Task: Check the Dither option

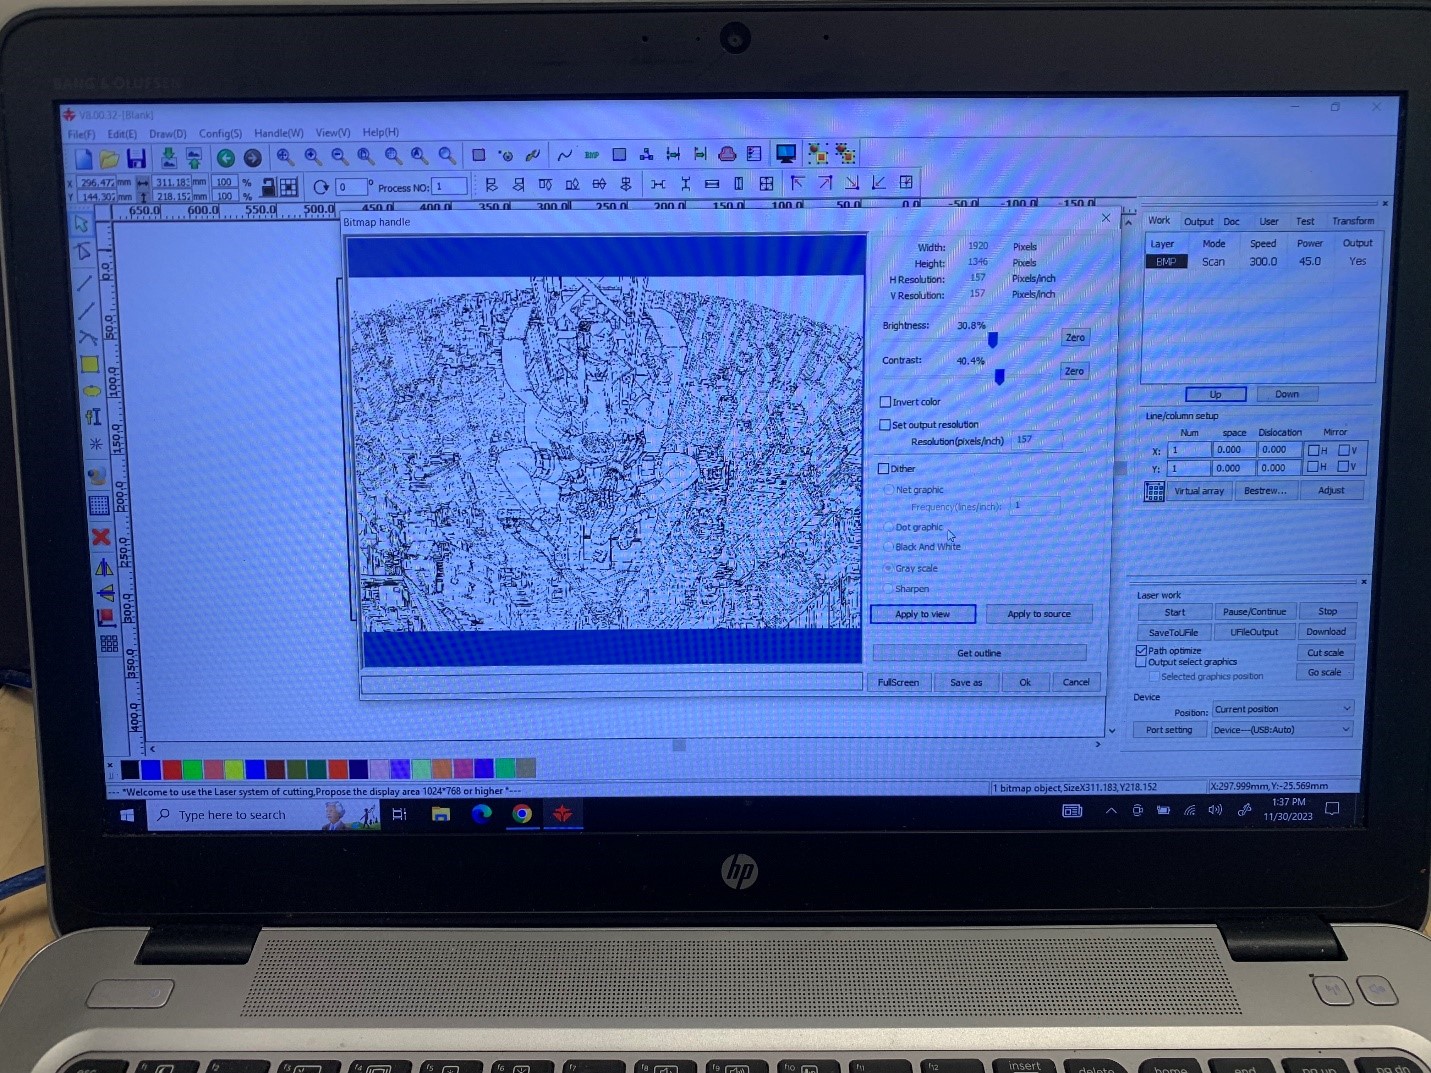Action: tap(883, 468)
